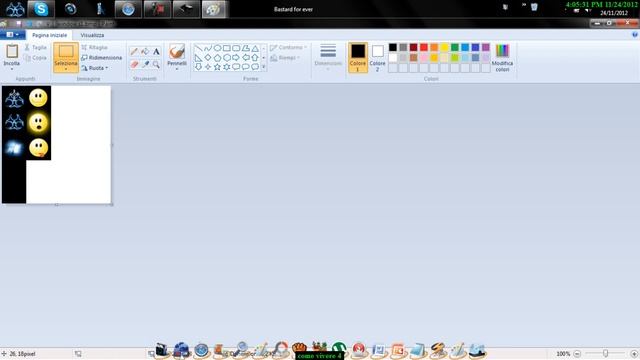640x360 pixels.
Task: Choose the six-point star shape
Action: click(227, 67)
